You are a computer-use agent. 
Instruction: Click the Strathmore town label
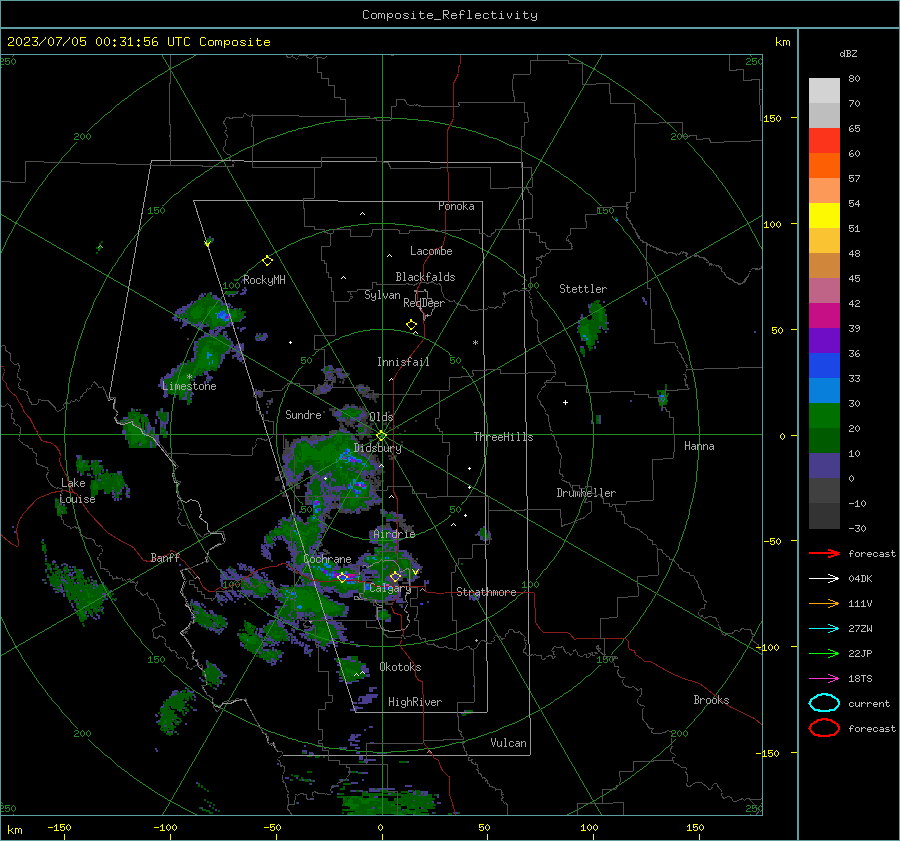point(486,592)
